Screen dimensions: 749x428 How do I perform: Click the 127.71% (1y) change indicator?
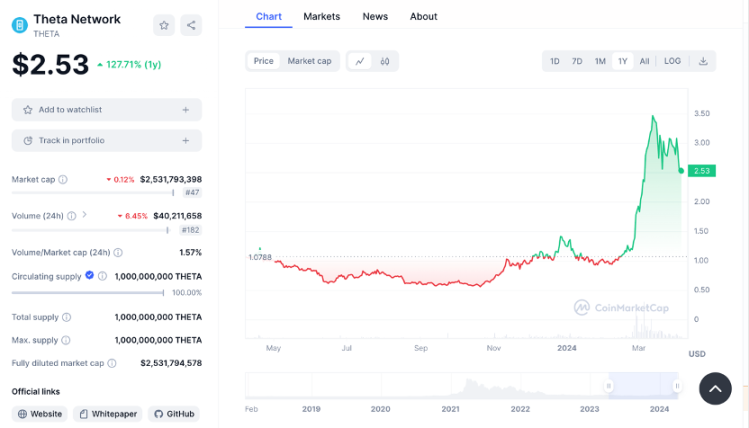129,64
